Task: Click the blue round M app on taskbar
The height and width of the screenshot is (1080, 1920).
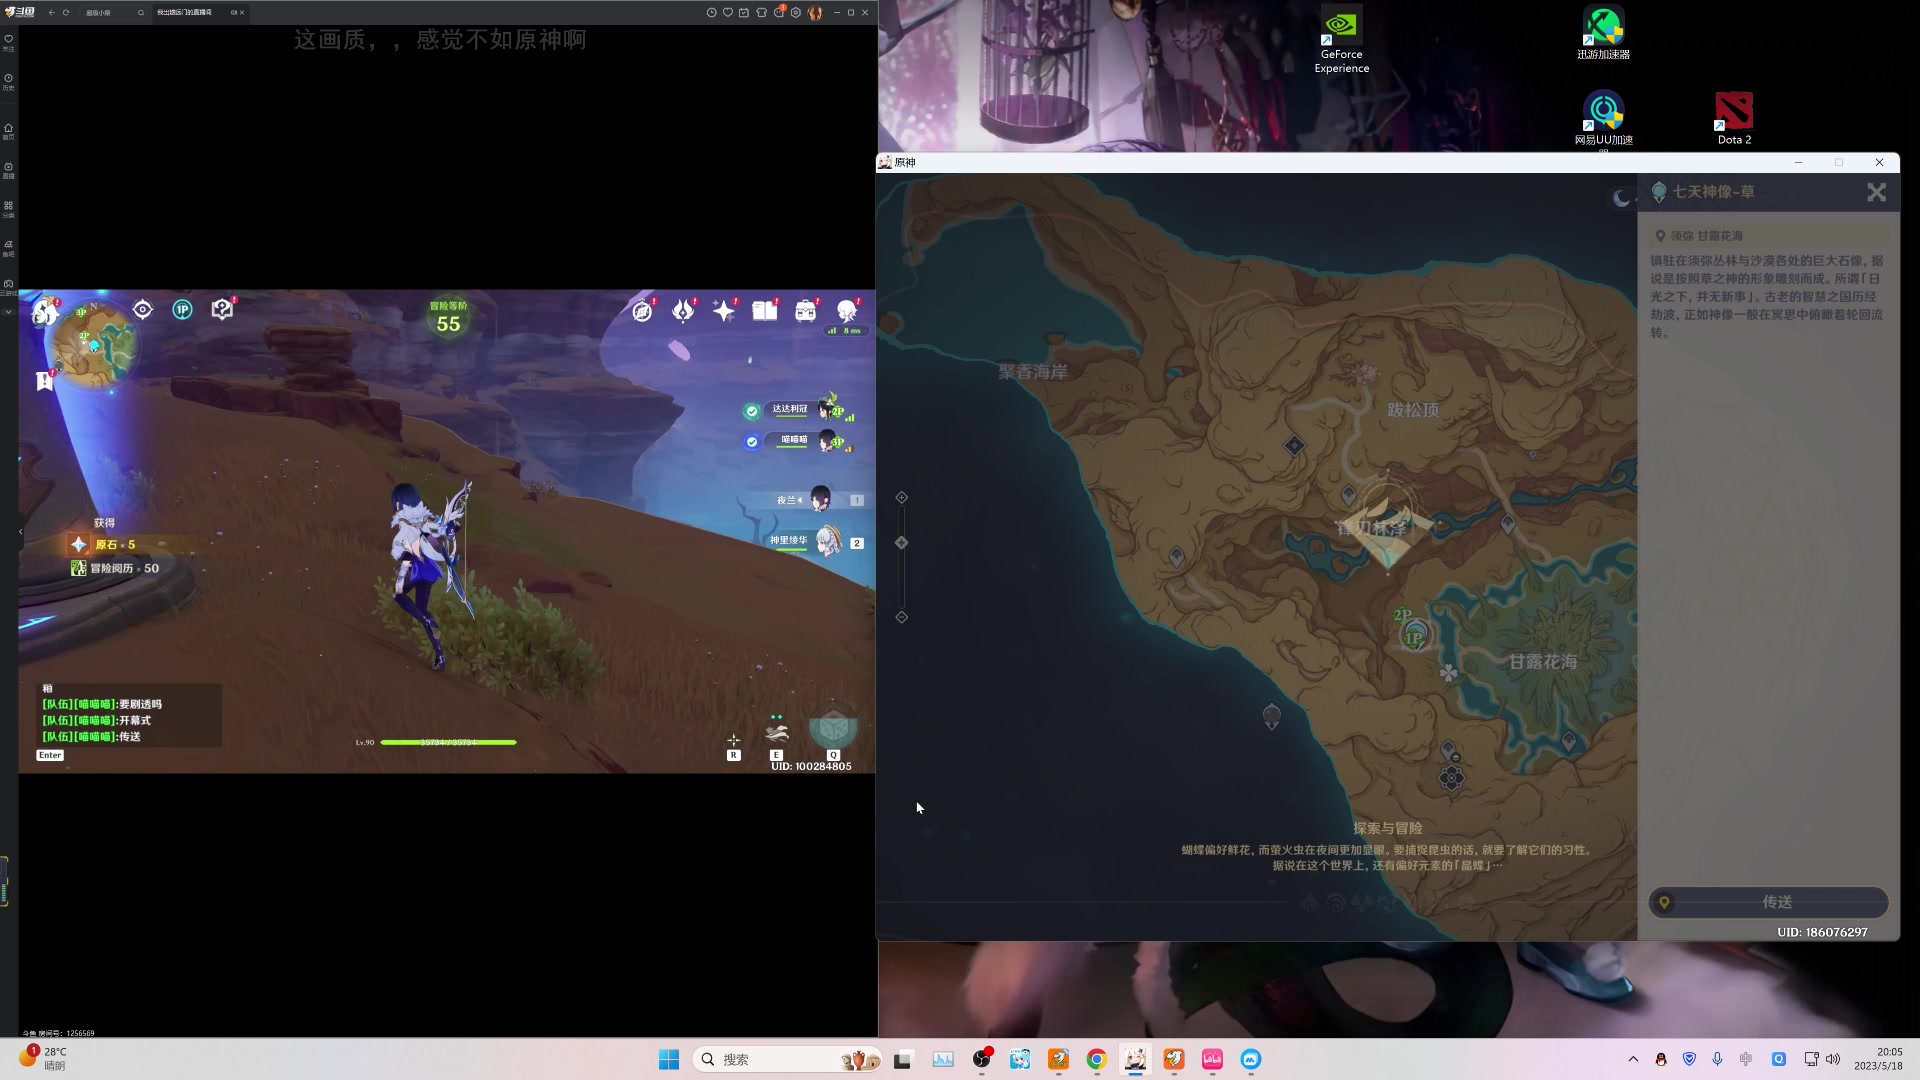Action: tap(1250, 1059)
